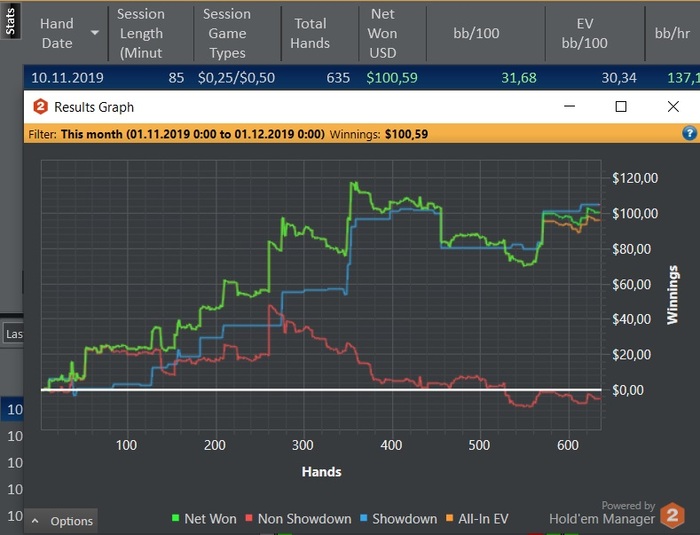Open the Results Graph help icon
700x535 pixels.
coord(689,133)
